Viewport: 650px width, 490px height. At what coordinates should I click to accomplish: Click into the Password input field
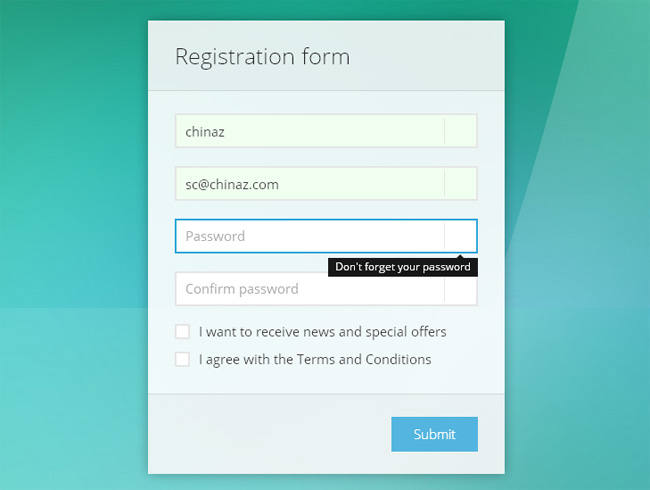310,236
